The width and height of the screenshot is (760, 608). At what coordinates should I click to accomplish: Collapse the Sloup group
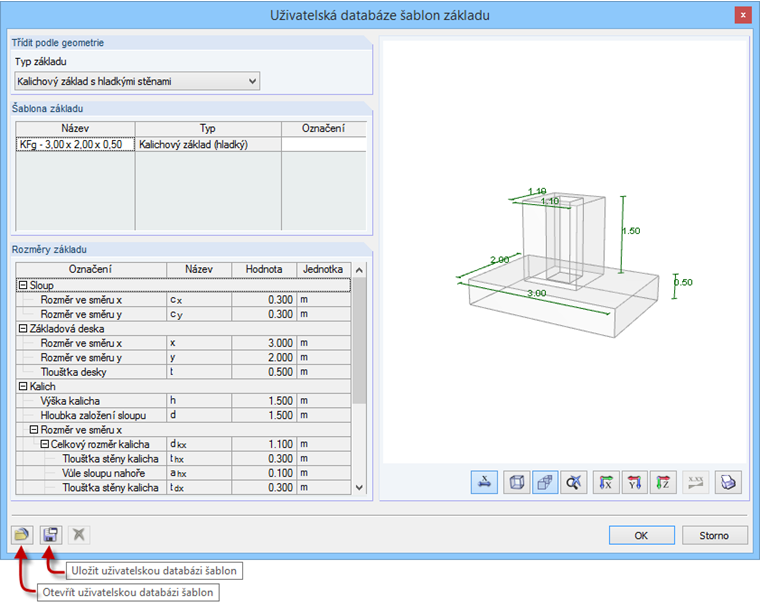(x=23, y=285)
